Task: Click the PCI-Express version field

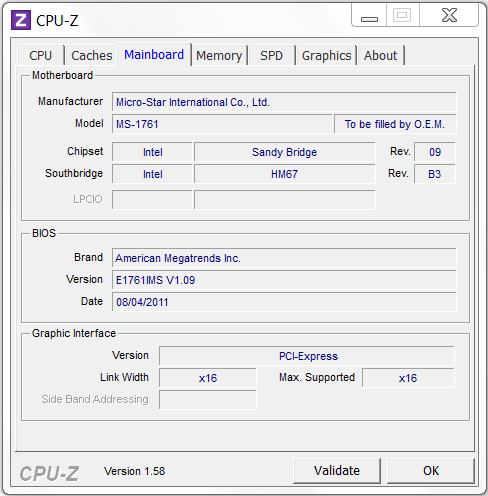Action: coord(307,356)
